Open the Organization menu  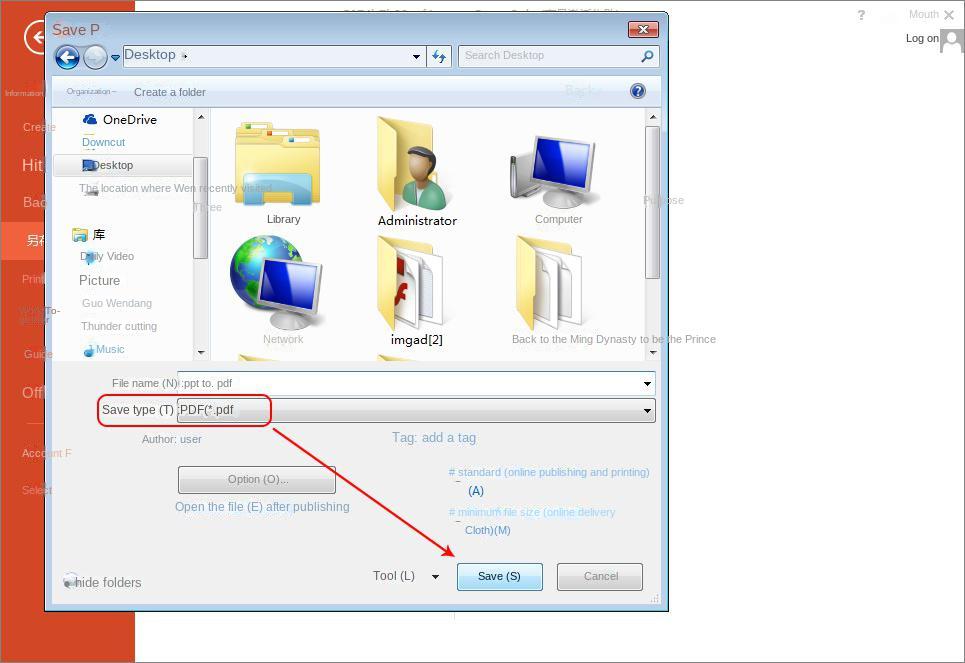coord(90,91)
